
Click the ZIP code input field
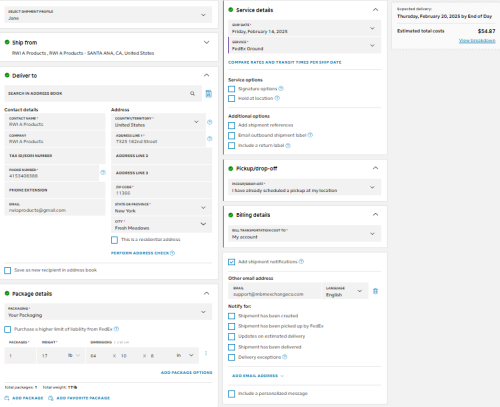point(161,190)
